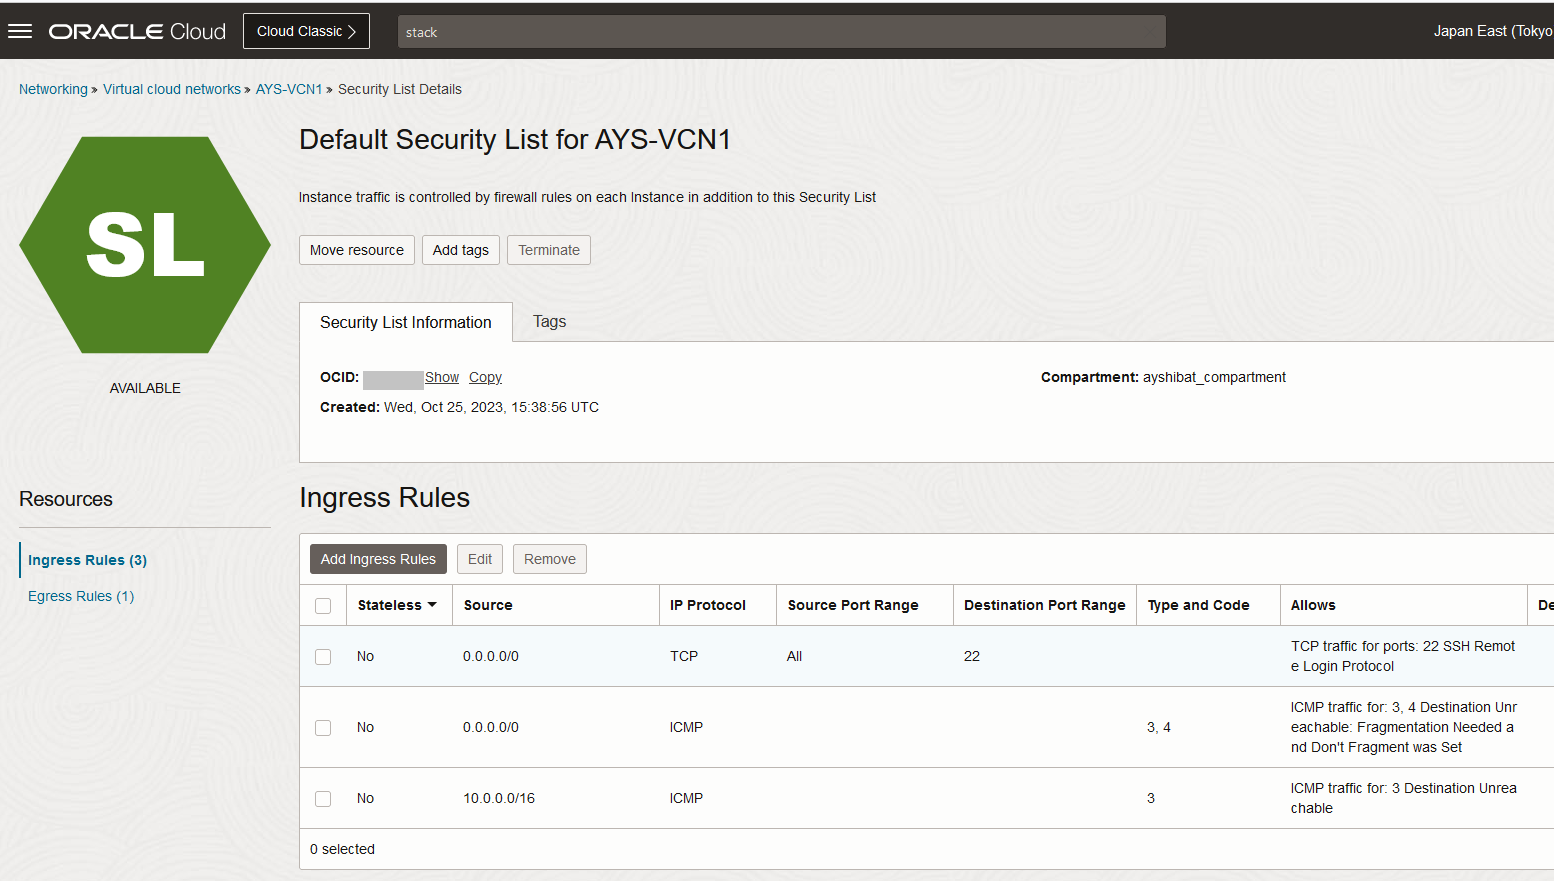This screenshot has height=881, width=1554.
Task: Copy the OCID to clipboard
Action: tap(485, 377)
